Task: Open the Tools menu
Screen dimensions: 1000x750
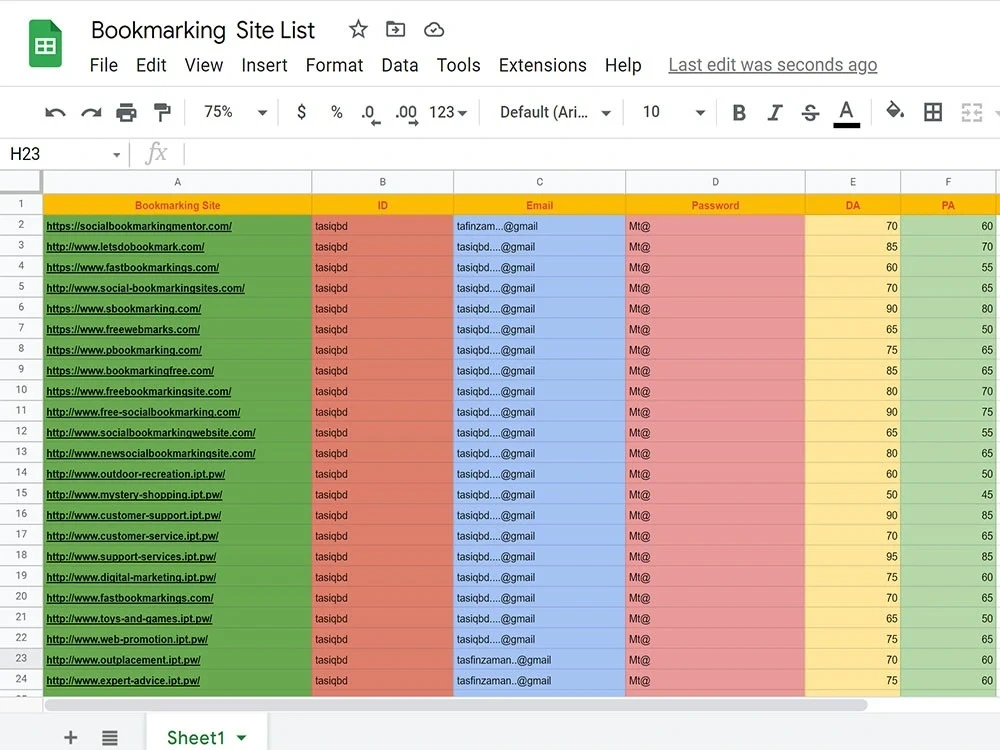Action: tap(459, 65)
